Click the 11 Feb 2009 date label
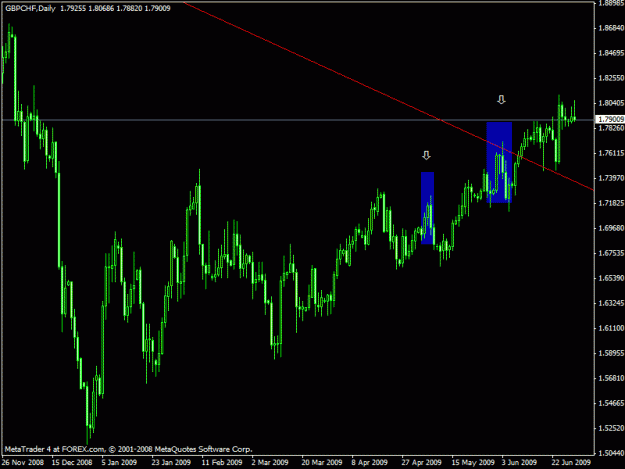Screen dimensions: 625x469 click(x=222, y=462)
